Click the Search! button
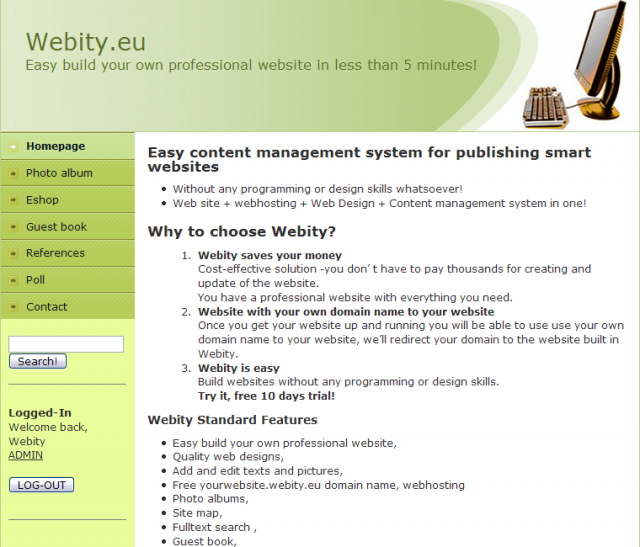Screen dimensions: 640x547 click(x=38, y=361)
